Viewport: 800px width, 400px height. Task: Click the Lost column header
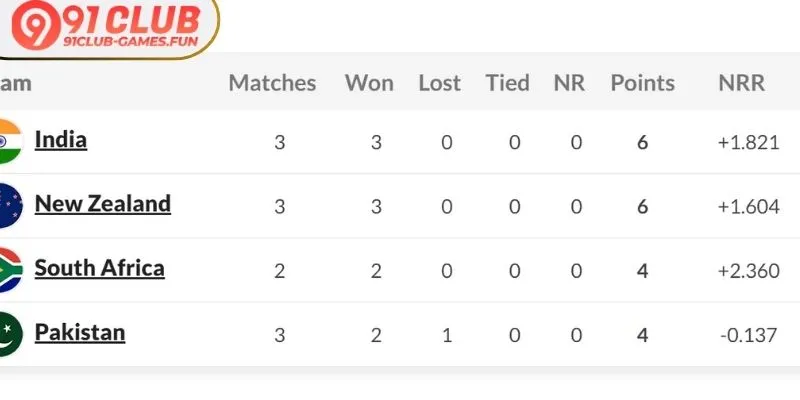pyautogui.click(x=440, y=83)
